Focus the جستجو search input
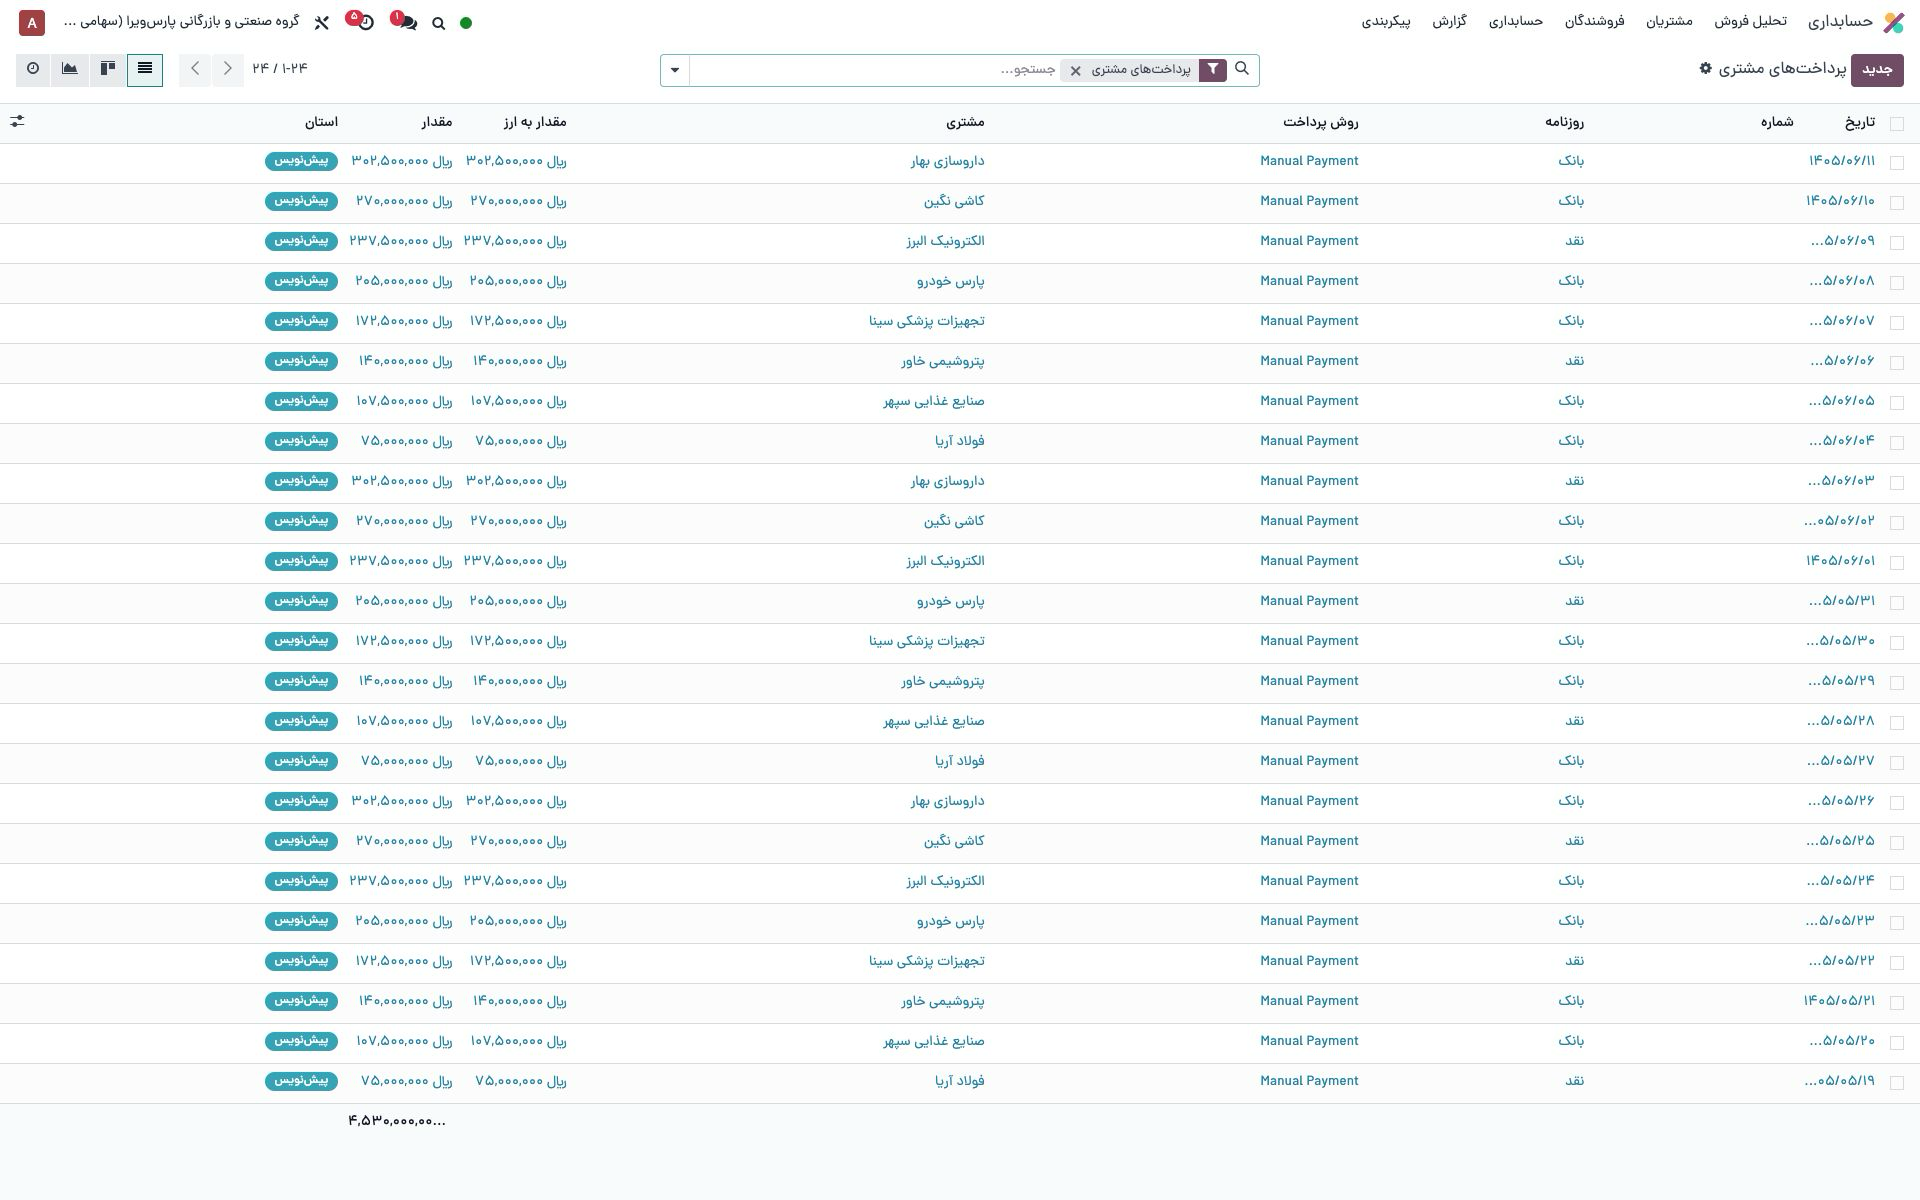This screenshot has height=1200, width=1920. [875, 70]
